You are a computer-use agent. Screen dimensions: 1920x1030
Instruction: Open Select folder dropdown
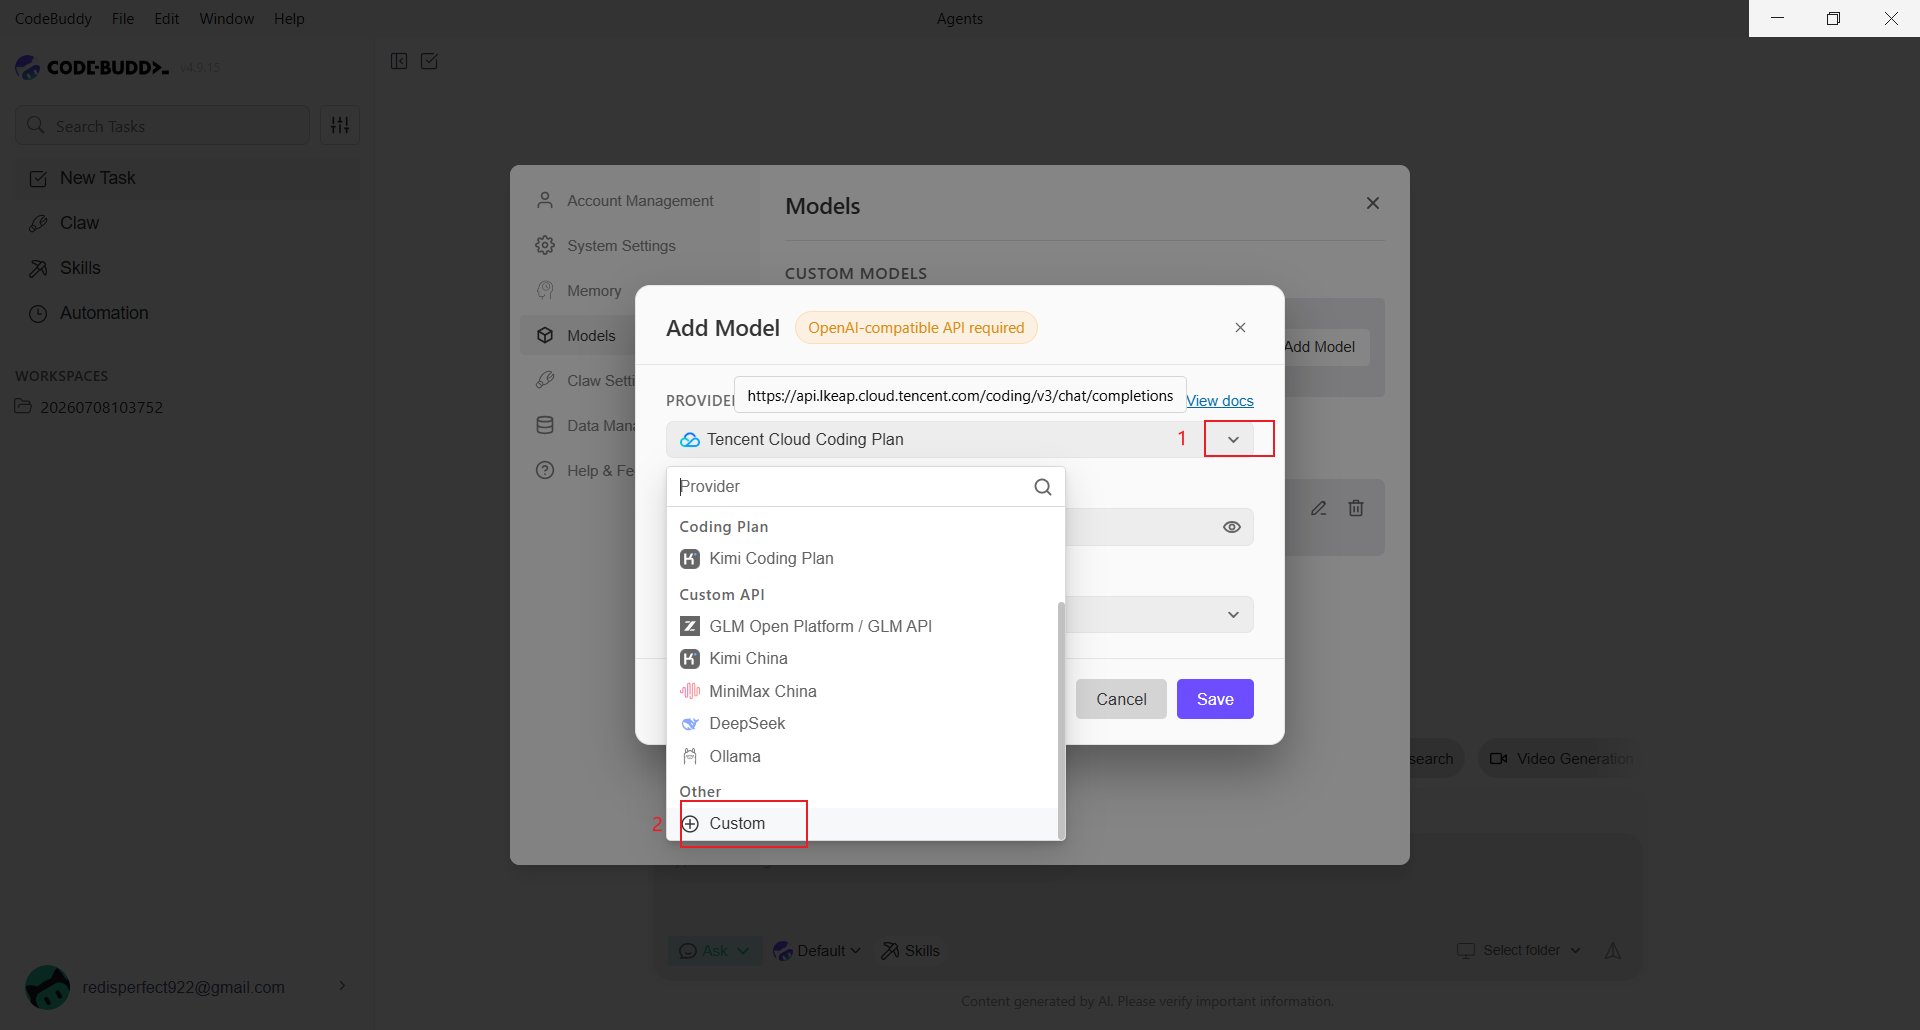click(1519, 950)
